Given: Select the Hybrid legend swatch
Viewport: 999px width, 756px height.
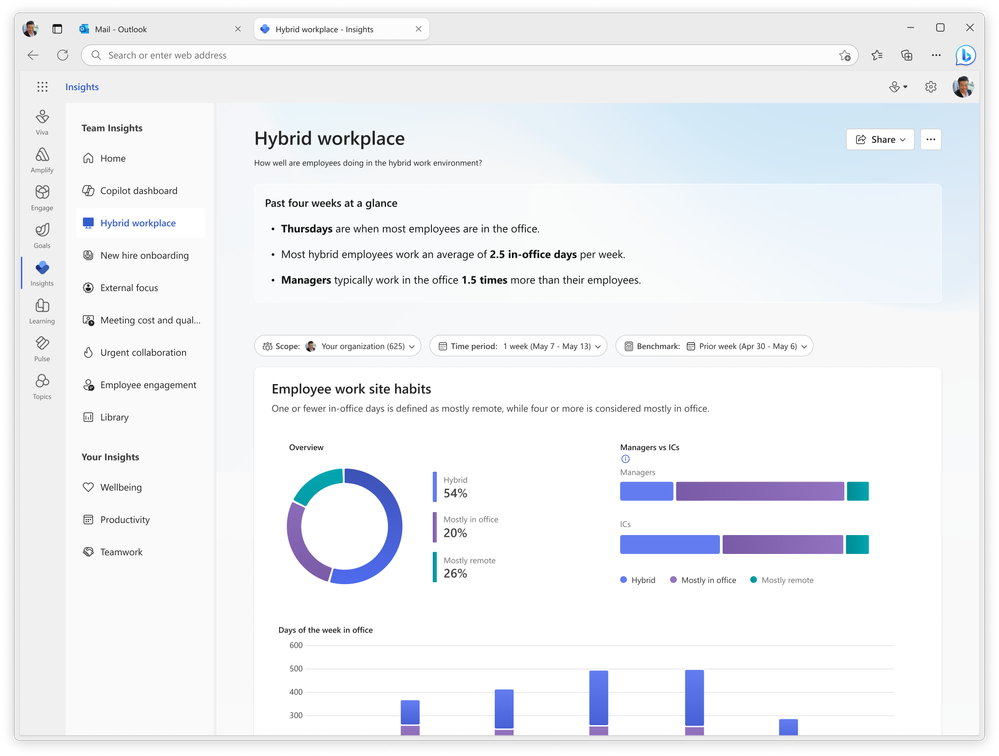Looking at the screenshot, I should 625,579.
